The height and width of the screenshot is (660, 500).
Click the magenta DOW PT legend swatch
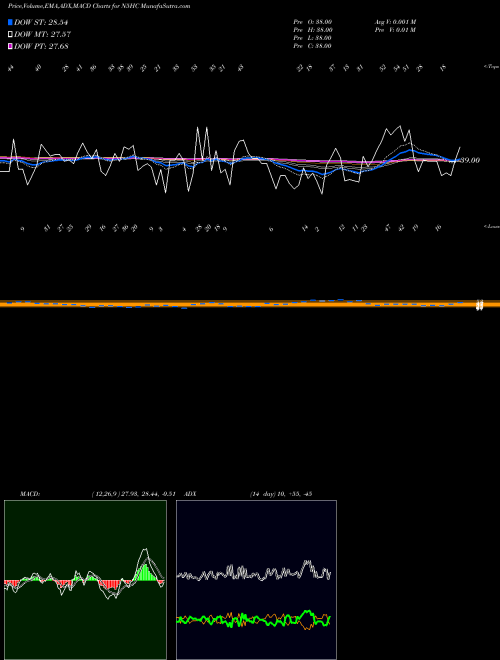tap(11, 46)
